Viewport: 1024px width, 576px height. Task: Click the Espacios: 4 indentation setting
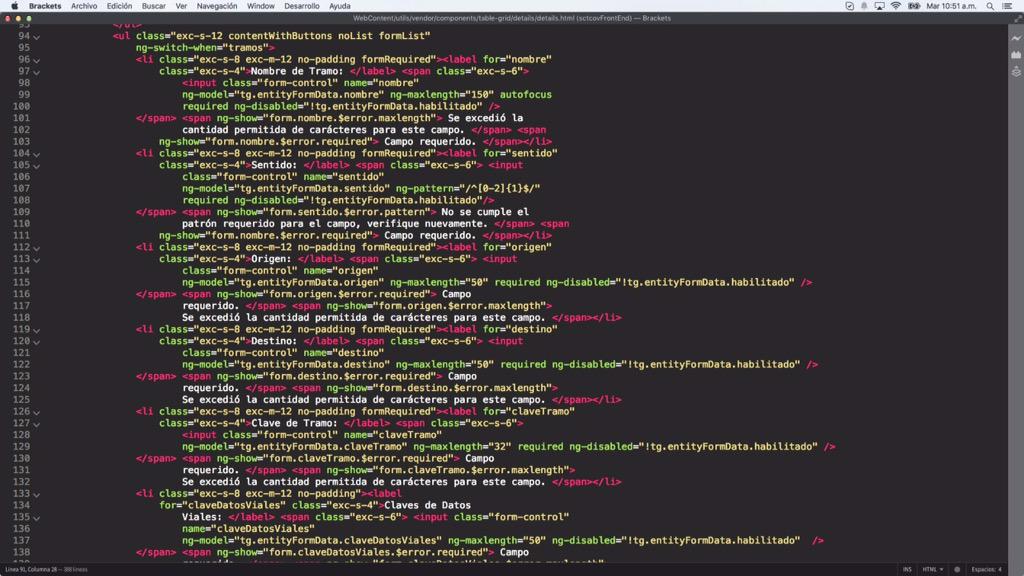pyautogui.click(x=986, y=569)
